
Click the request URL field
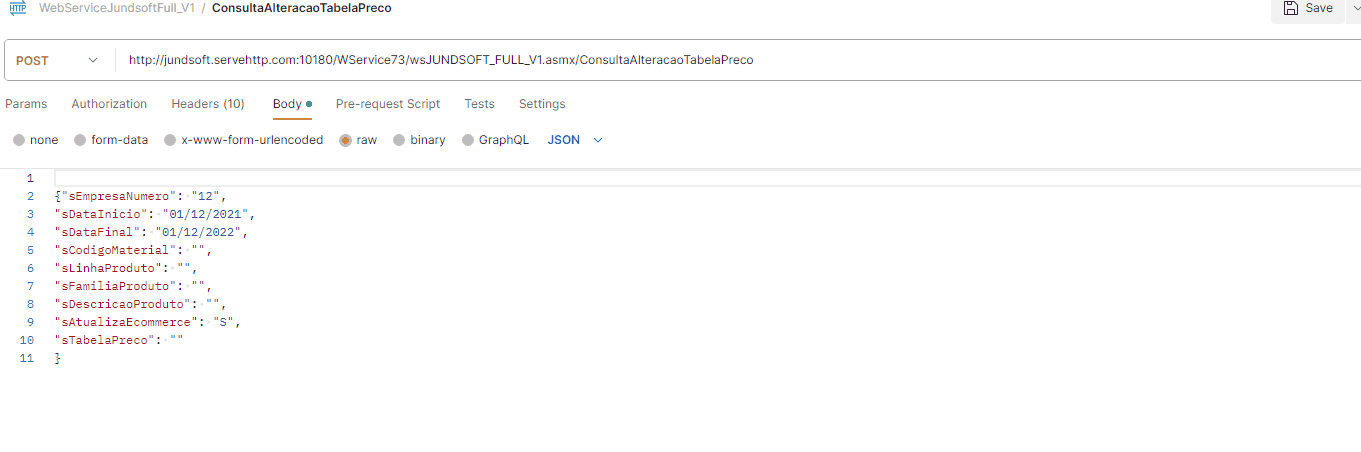tap(700, 60)
